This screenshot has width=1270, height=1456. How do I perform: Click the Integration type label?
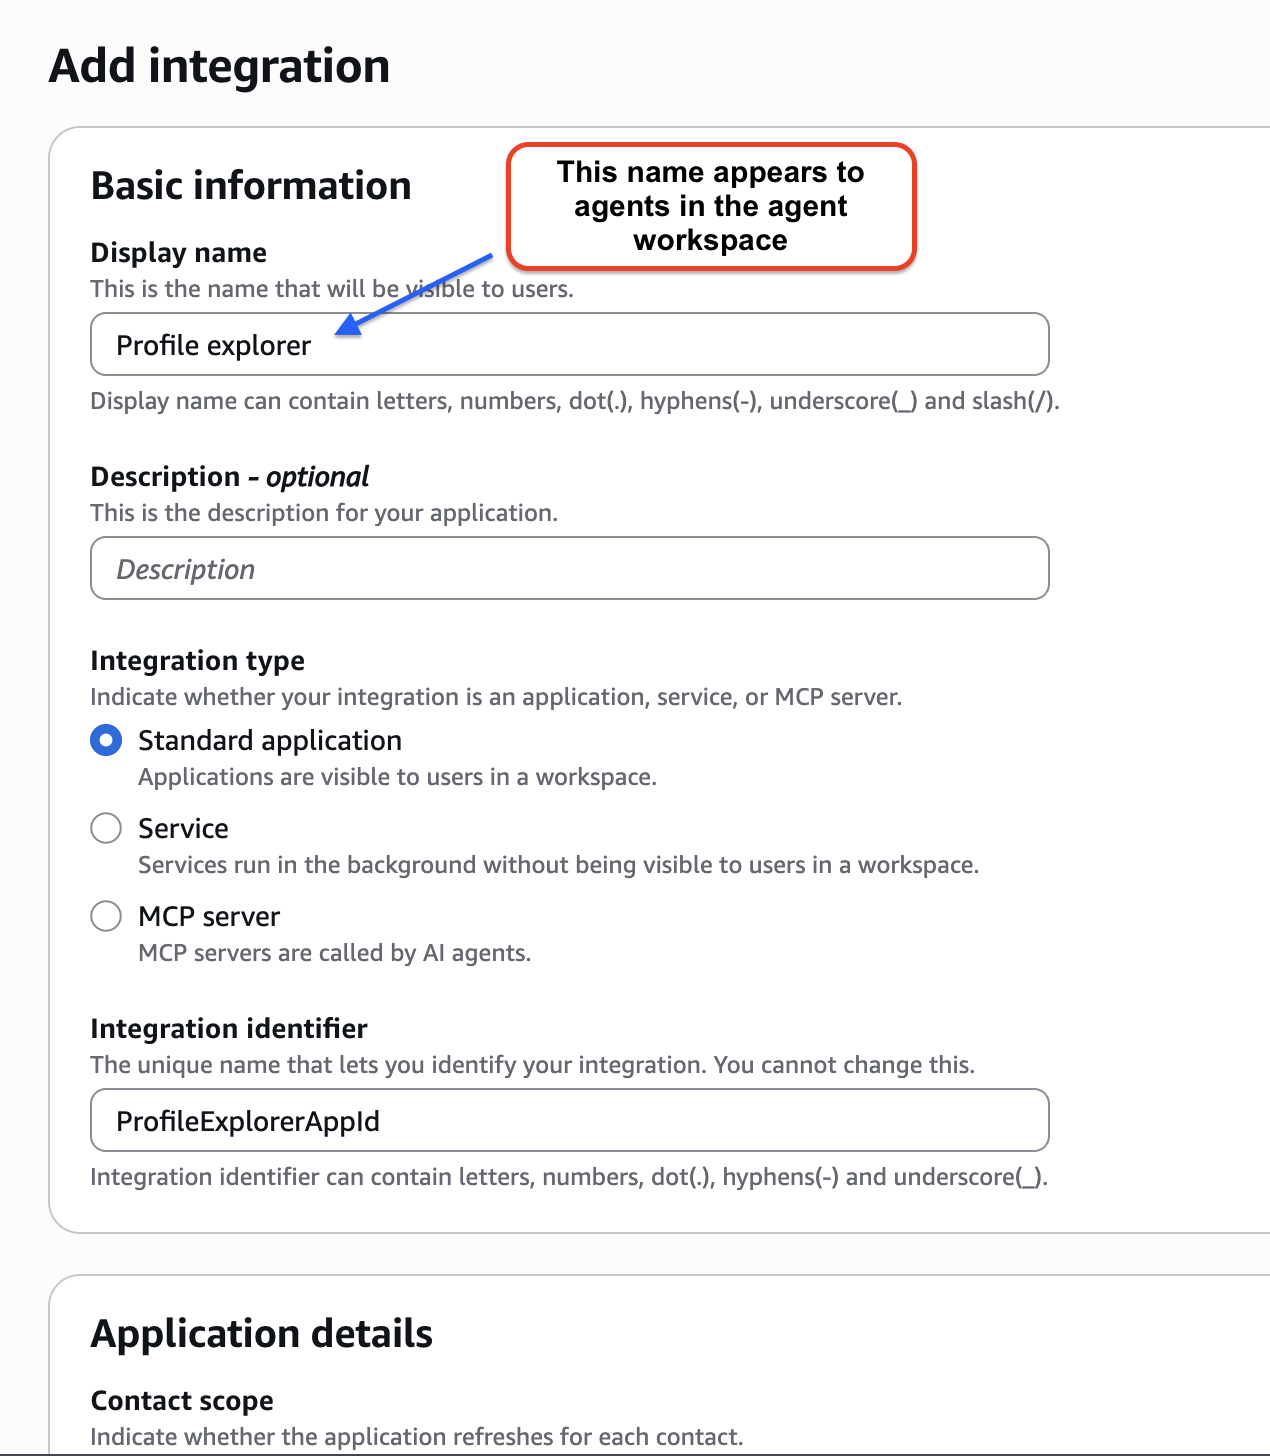(198, 660)
